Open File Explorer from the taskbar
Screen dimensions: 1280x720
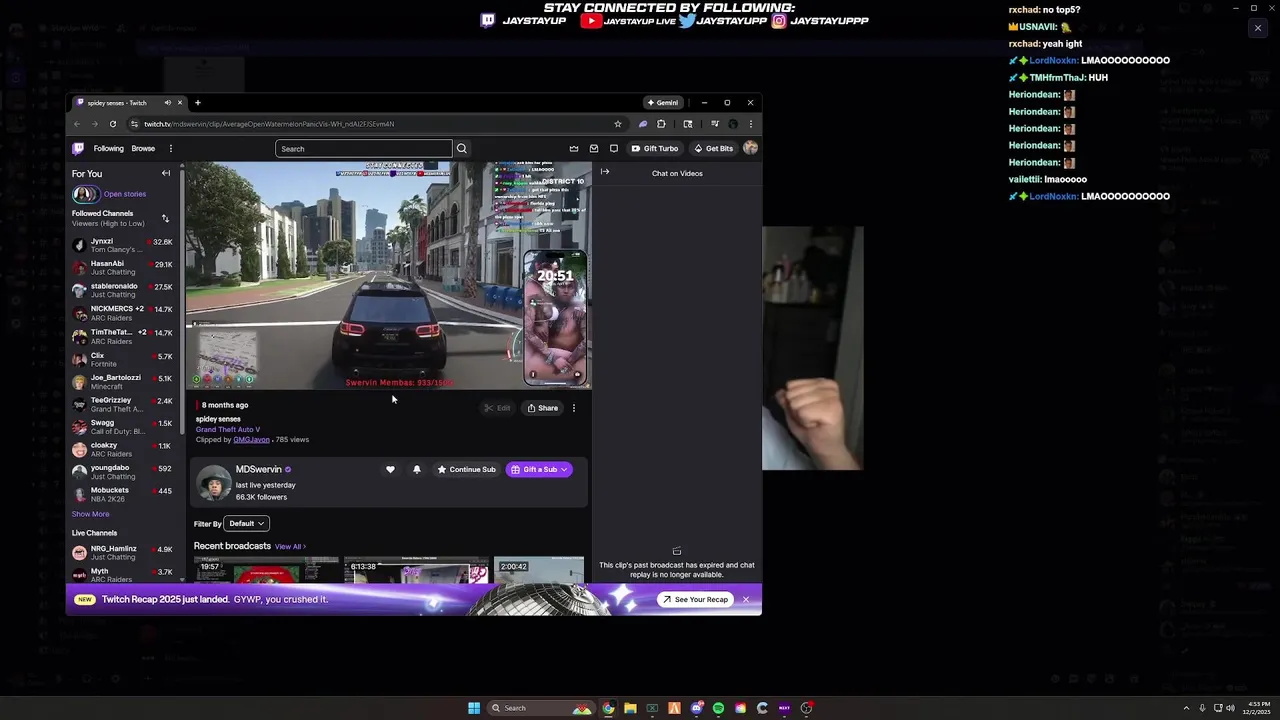click(630, 708)
